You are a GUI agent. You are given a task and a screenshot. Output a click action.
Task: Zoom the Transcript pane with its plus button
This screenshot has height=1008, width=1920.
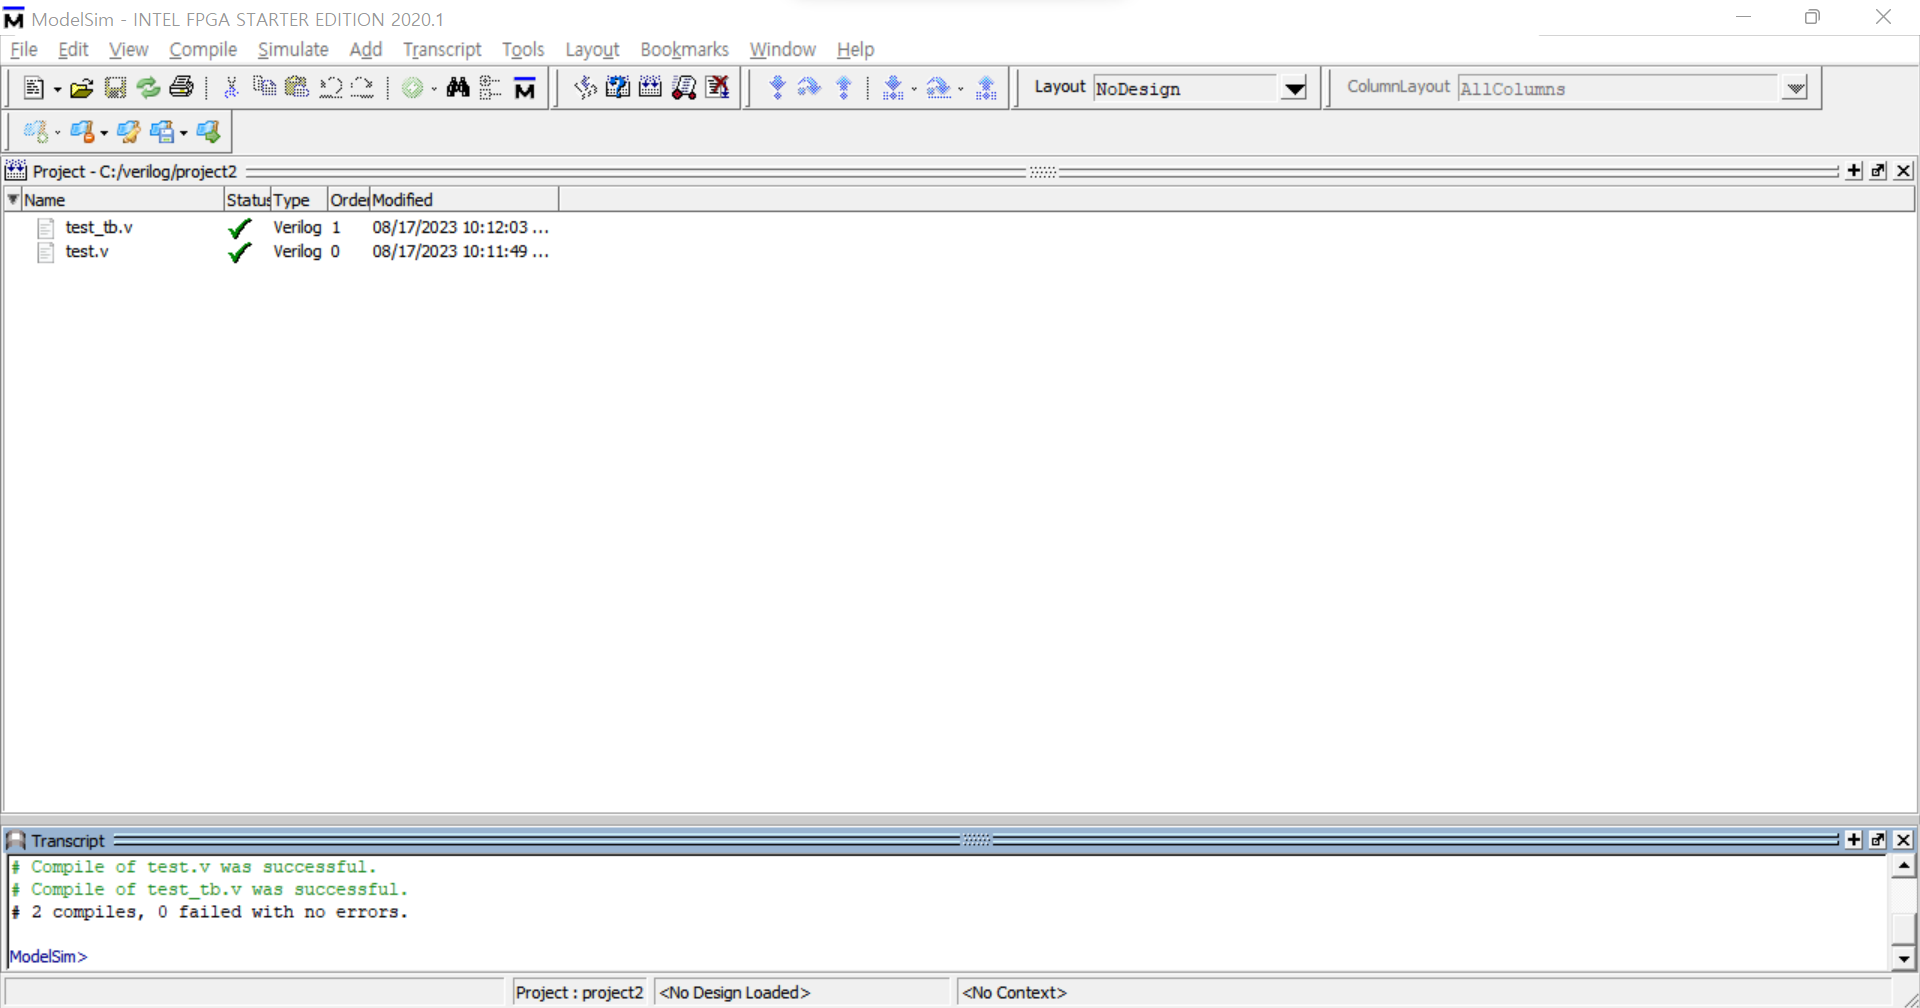click(x=1854, y=840)
